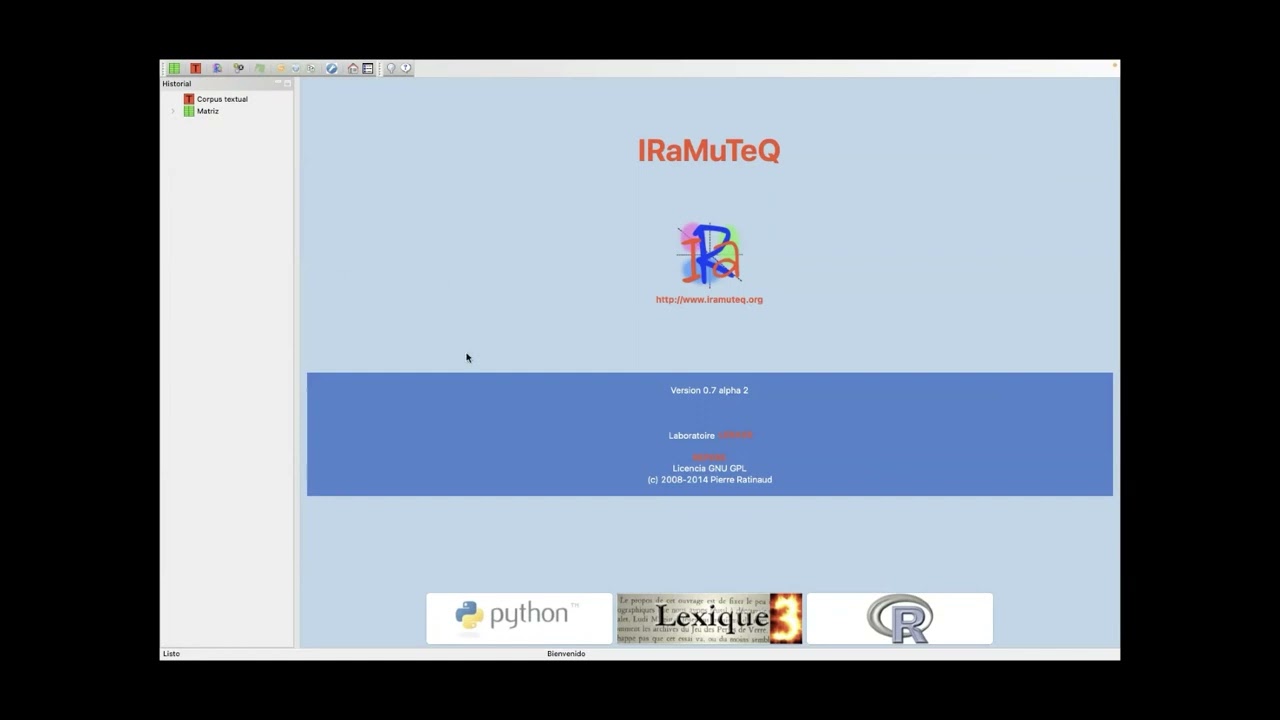Click the greyed-out blue round toolbar icon
1280x720 pixels.
pos(295,68)
